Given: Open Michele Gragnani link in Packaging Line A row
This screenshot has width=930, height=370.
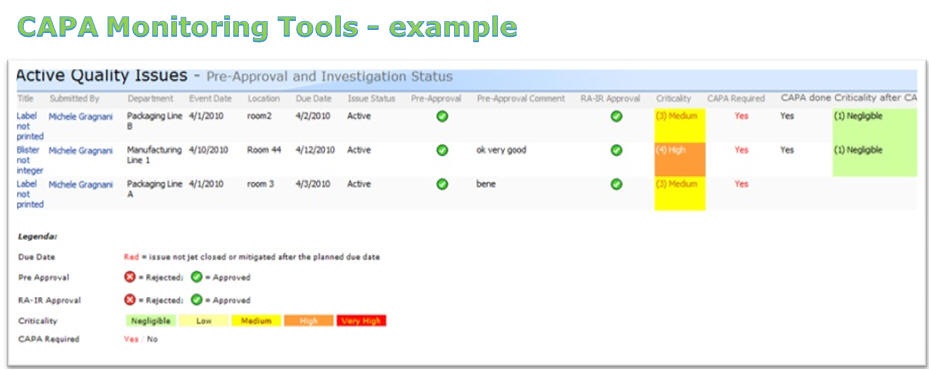Looking at the screenshot, I should [80, 184].
